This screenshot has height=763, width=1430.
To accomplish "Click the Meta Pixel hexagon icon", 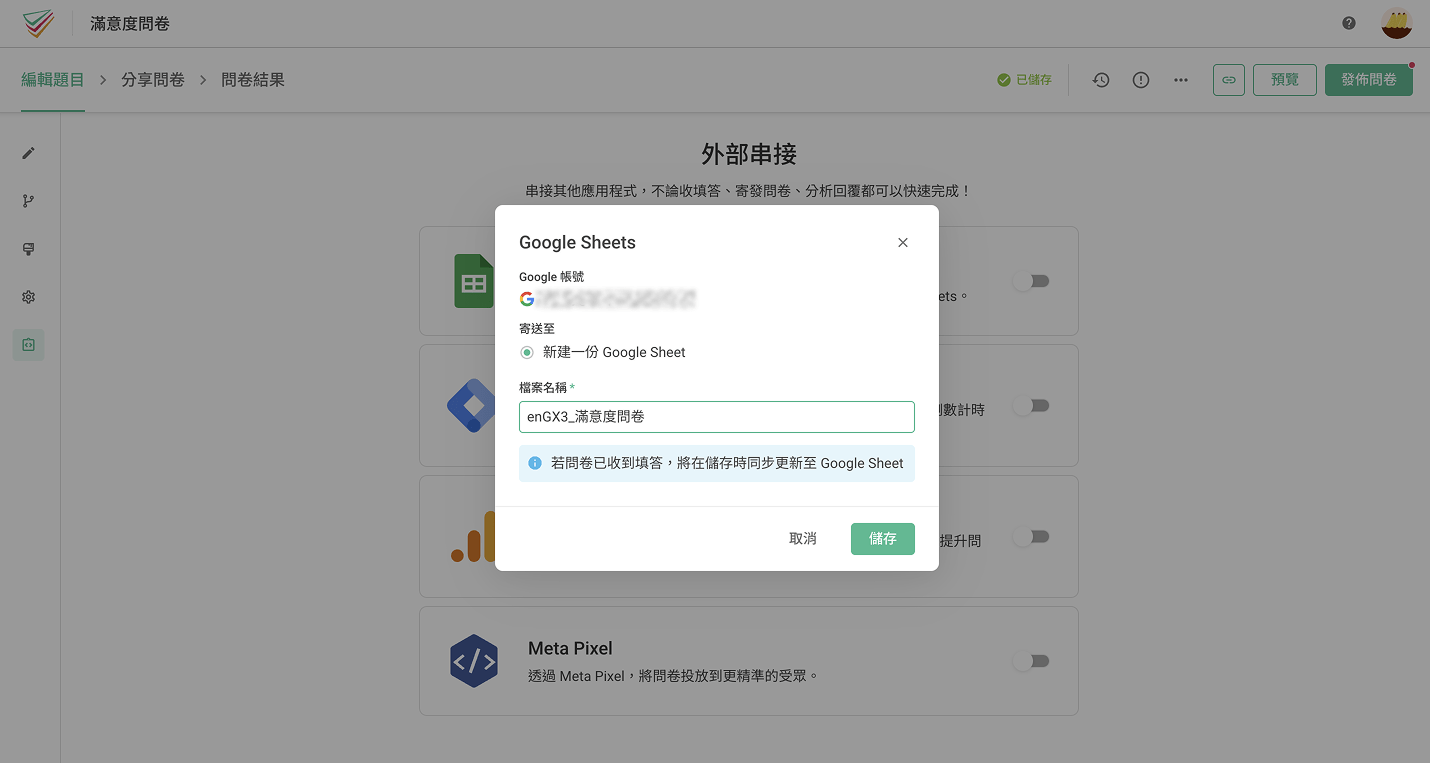I will pos(474,661).
